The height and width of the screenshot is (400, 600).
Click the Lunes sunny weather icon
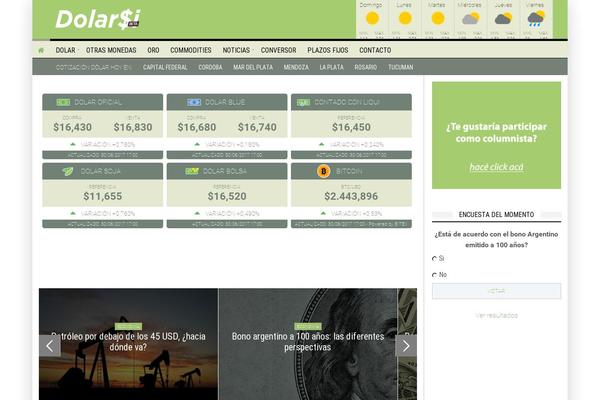point(405,18)
